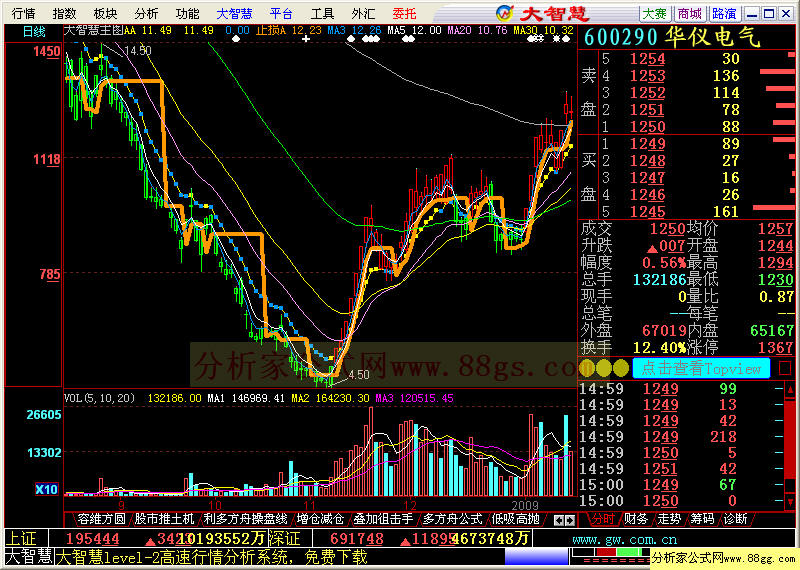Click the MA20 10.76 label
This screenshot has height=570, width=800.
click(x=477, y=31)
